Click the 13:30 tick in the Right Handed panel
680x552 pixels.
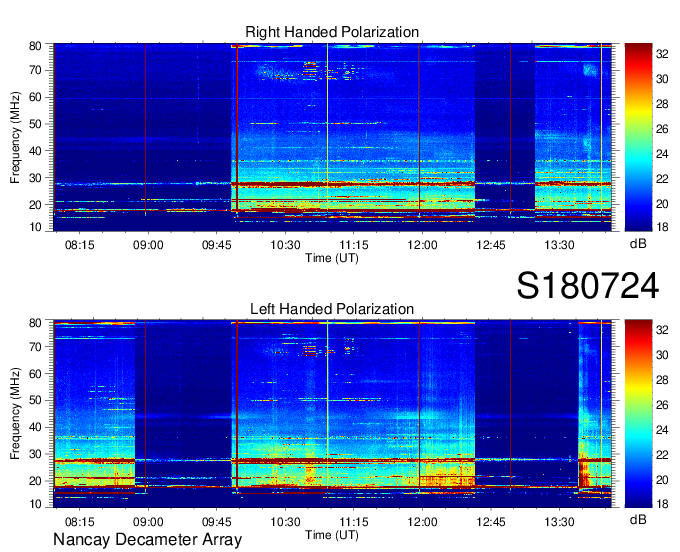[559, 245]
